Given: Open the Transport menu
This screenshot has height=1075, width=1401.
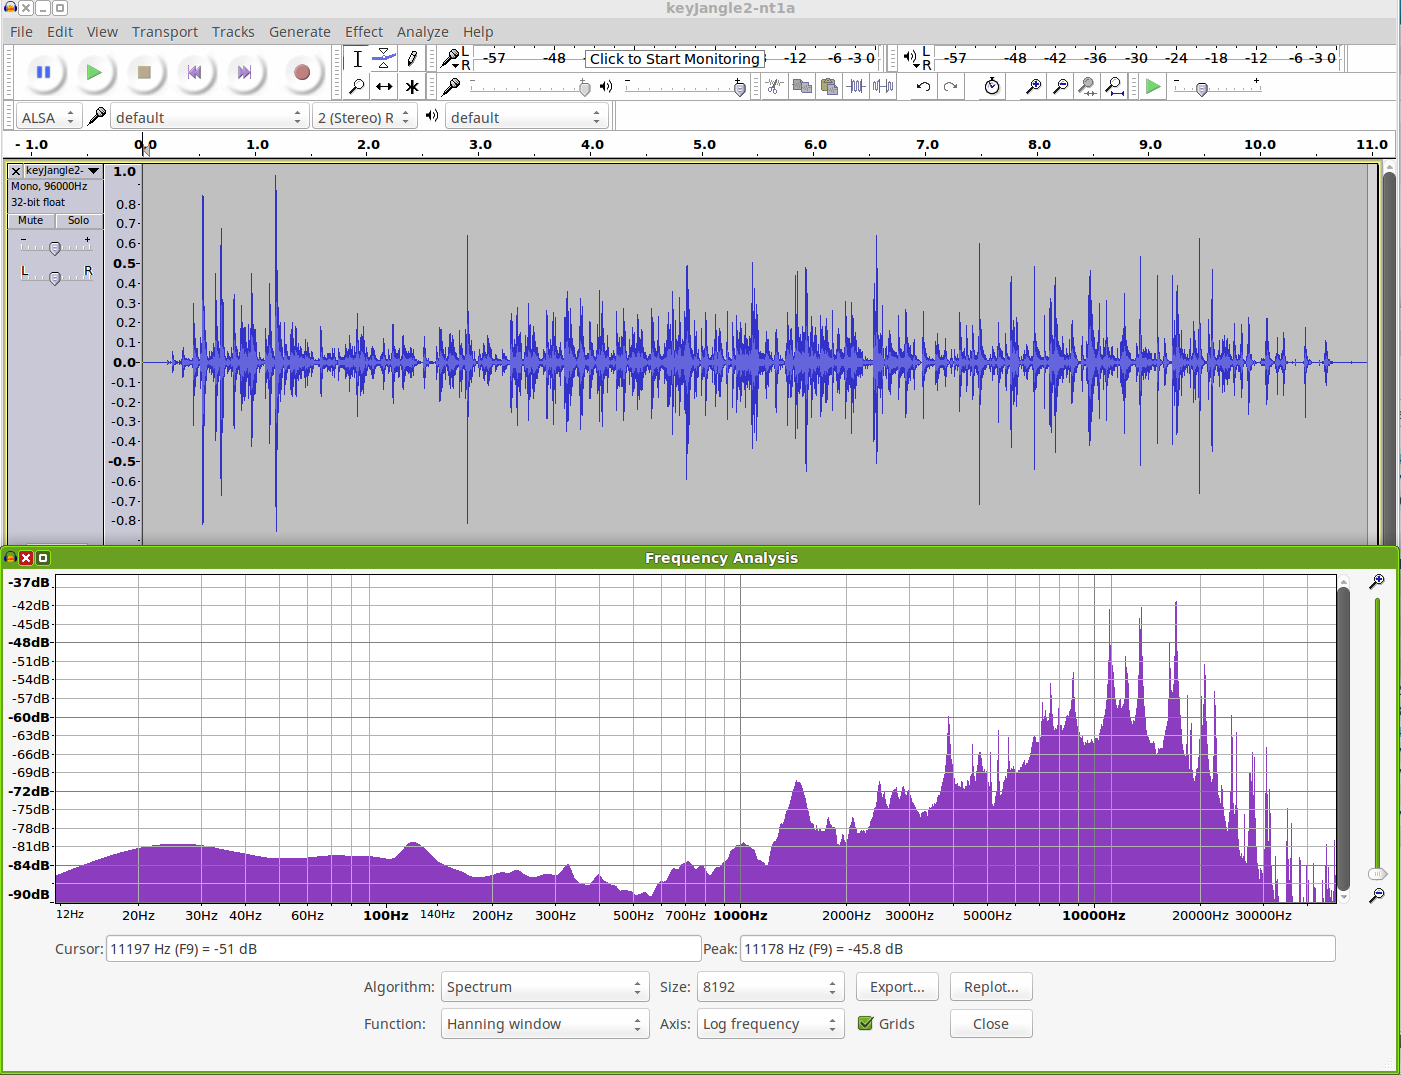Looking at the screenshot, I should tap(165, 32).
